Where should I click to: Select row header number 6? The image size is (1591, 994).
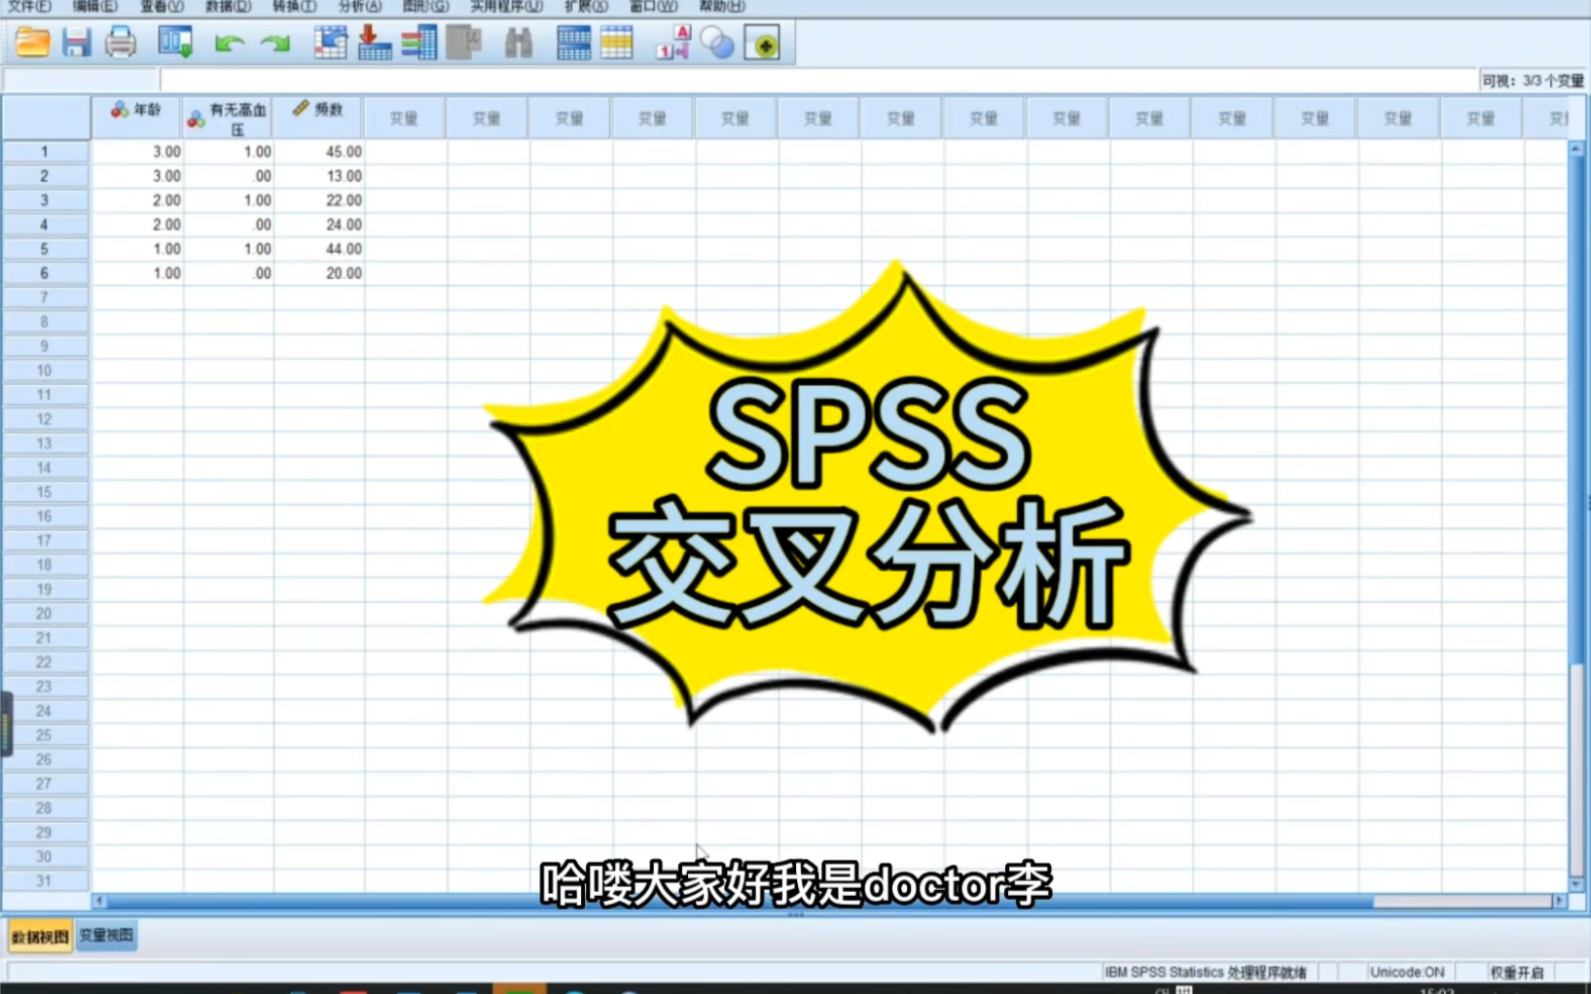coord(45,273)
